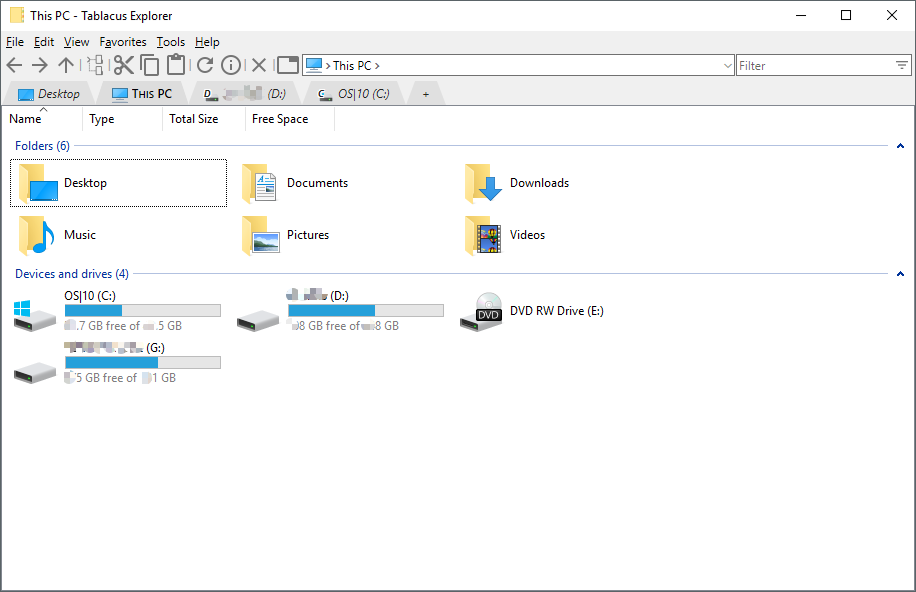Click the D: drive usage bar
Viewport: 916px width, 592px height.
366,310
